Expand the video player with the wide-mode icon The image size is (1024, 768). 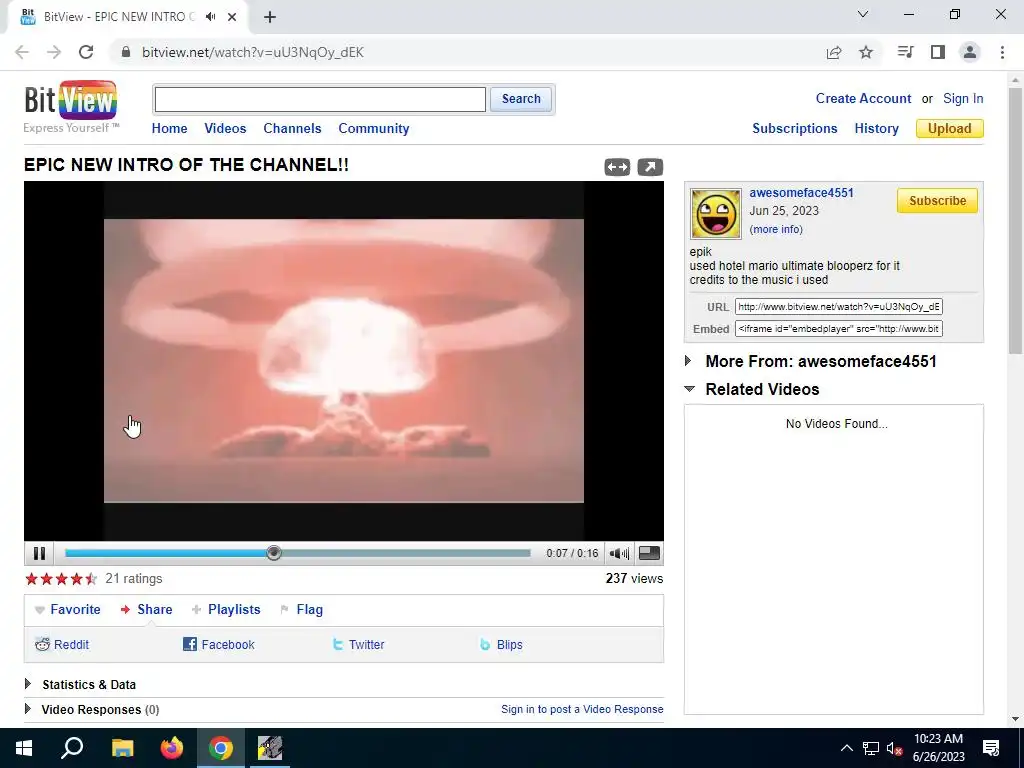[x=617, y=167]
